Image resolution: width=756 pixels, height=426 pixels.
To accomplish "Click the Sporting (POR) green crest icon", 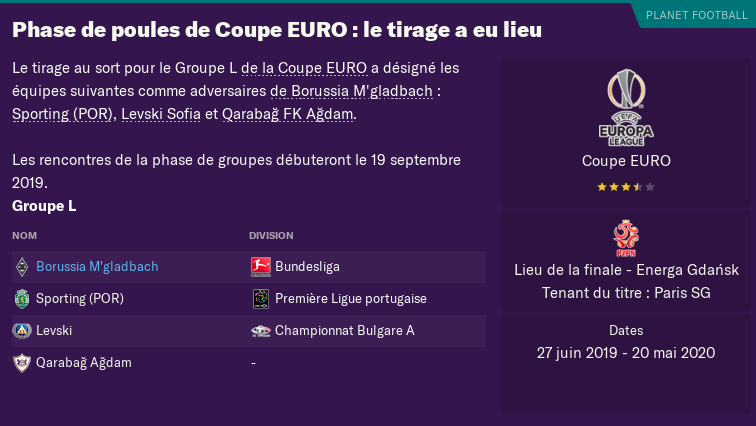I will coord(22,299).
